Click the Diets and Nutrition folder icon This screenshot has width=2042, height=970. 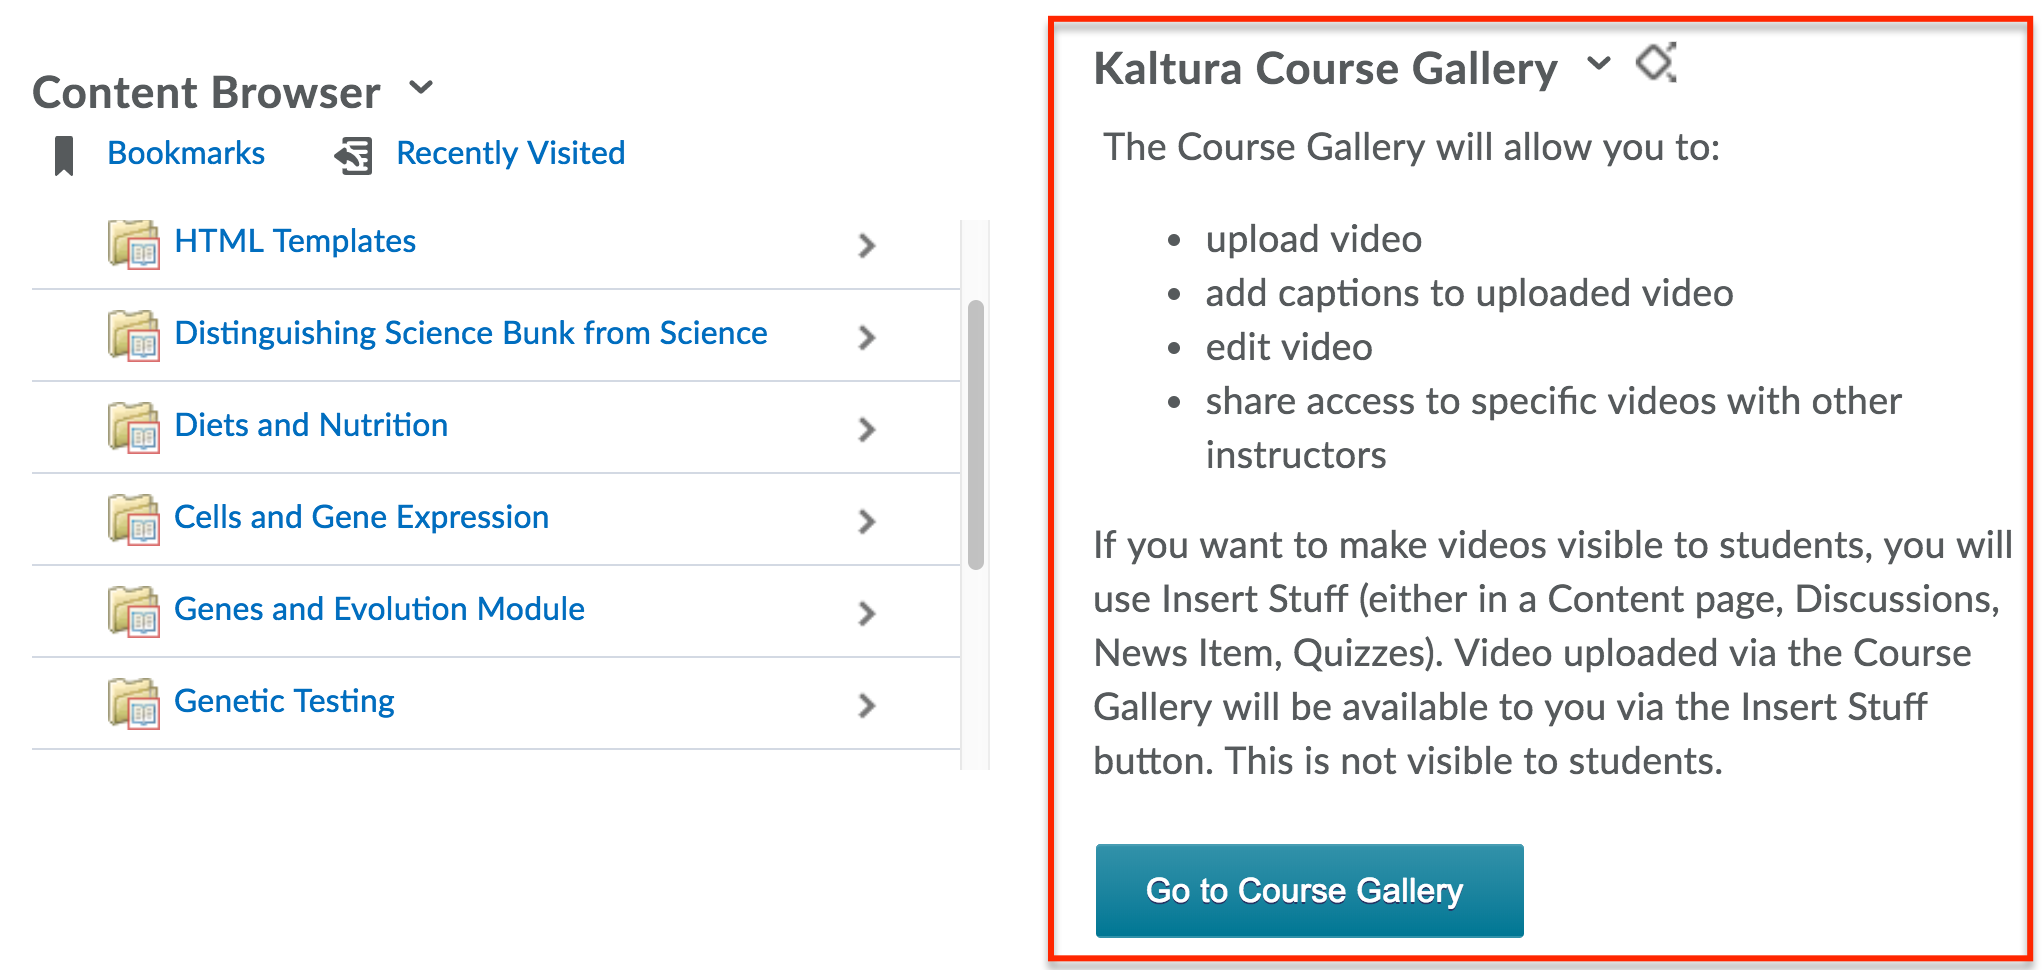coord(133,428)
